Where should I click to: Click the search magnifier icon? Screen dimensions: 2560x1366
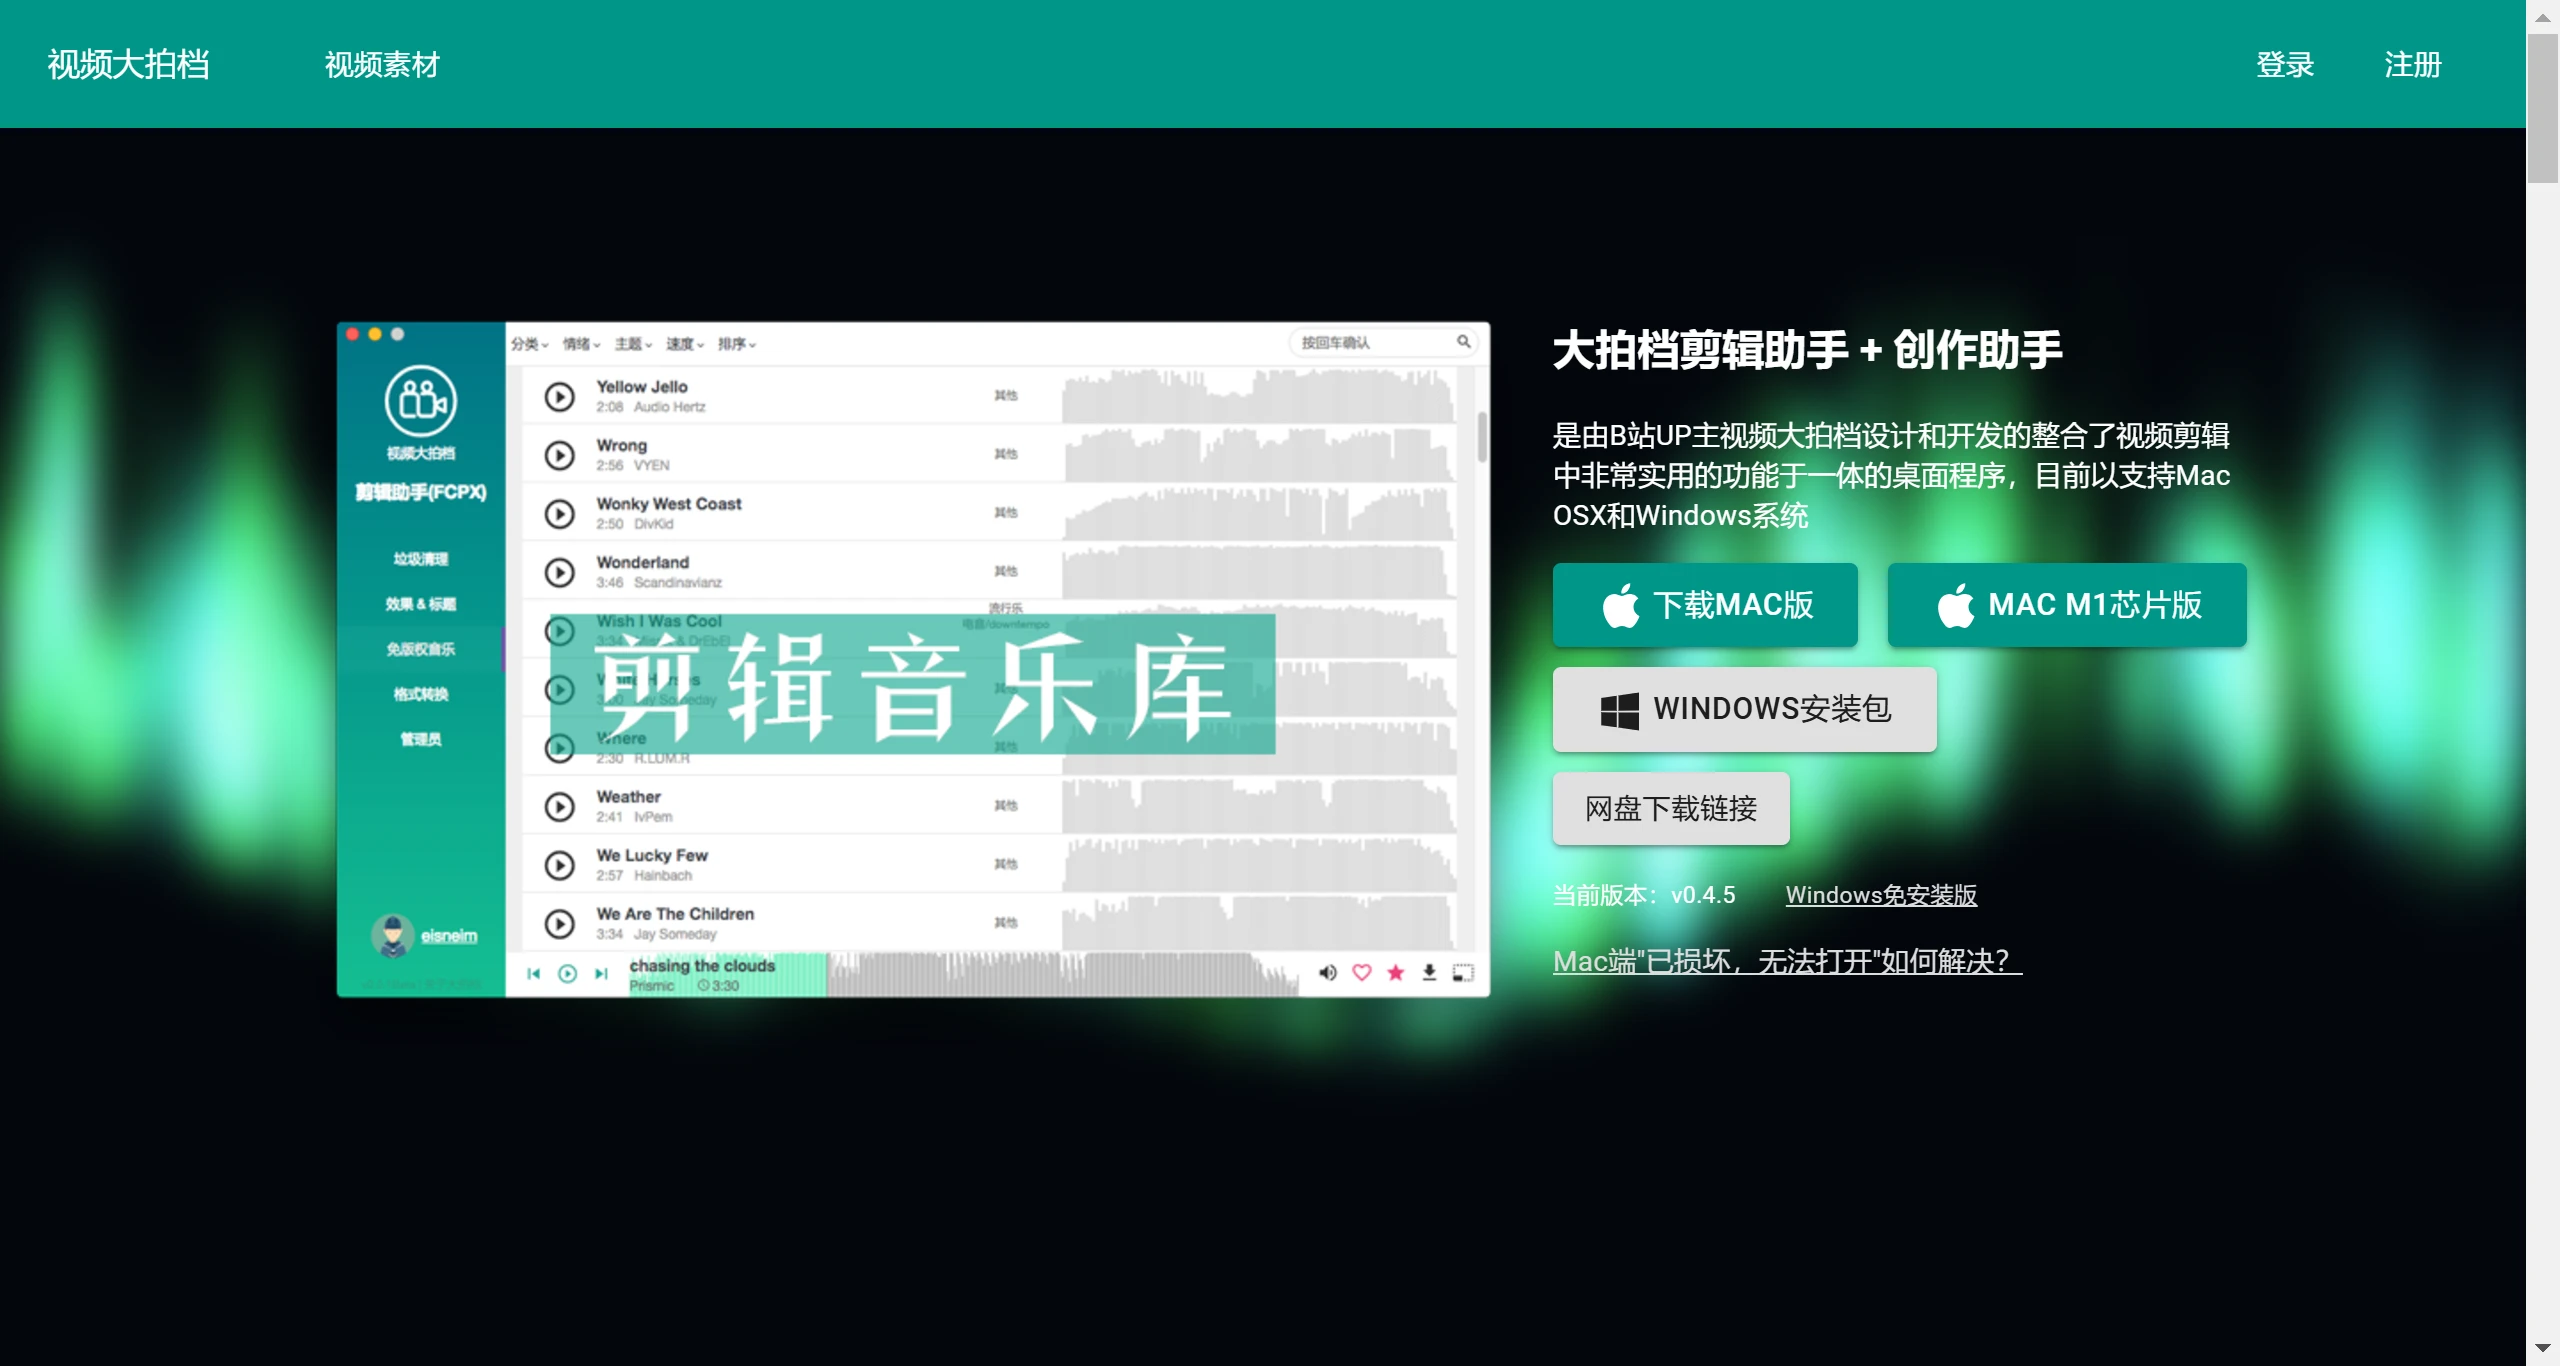point(1464,341)
